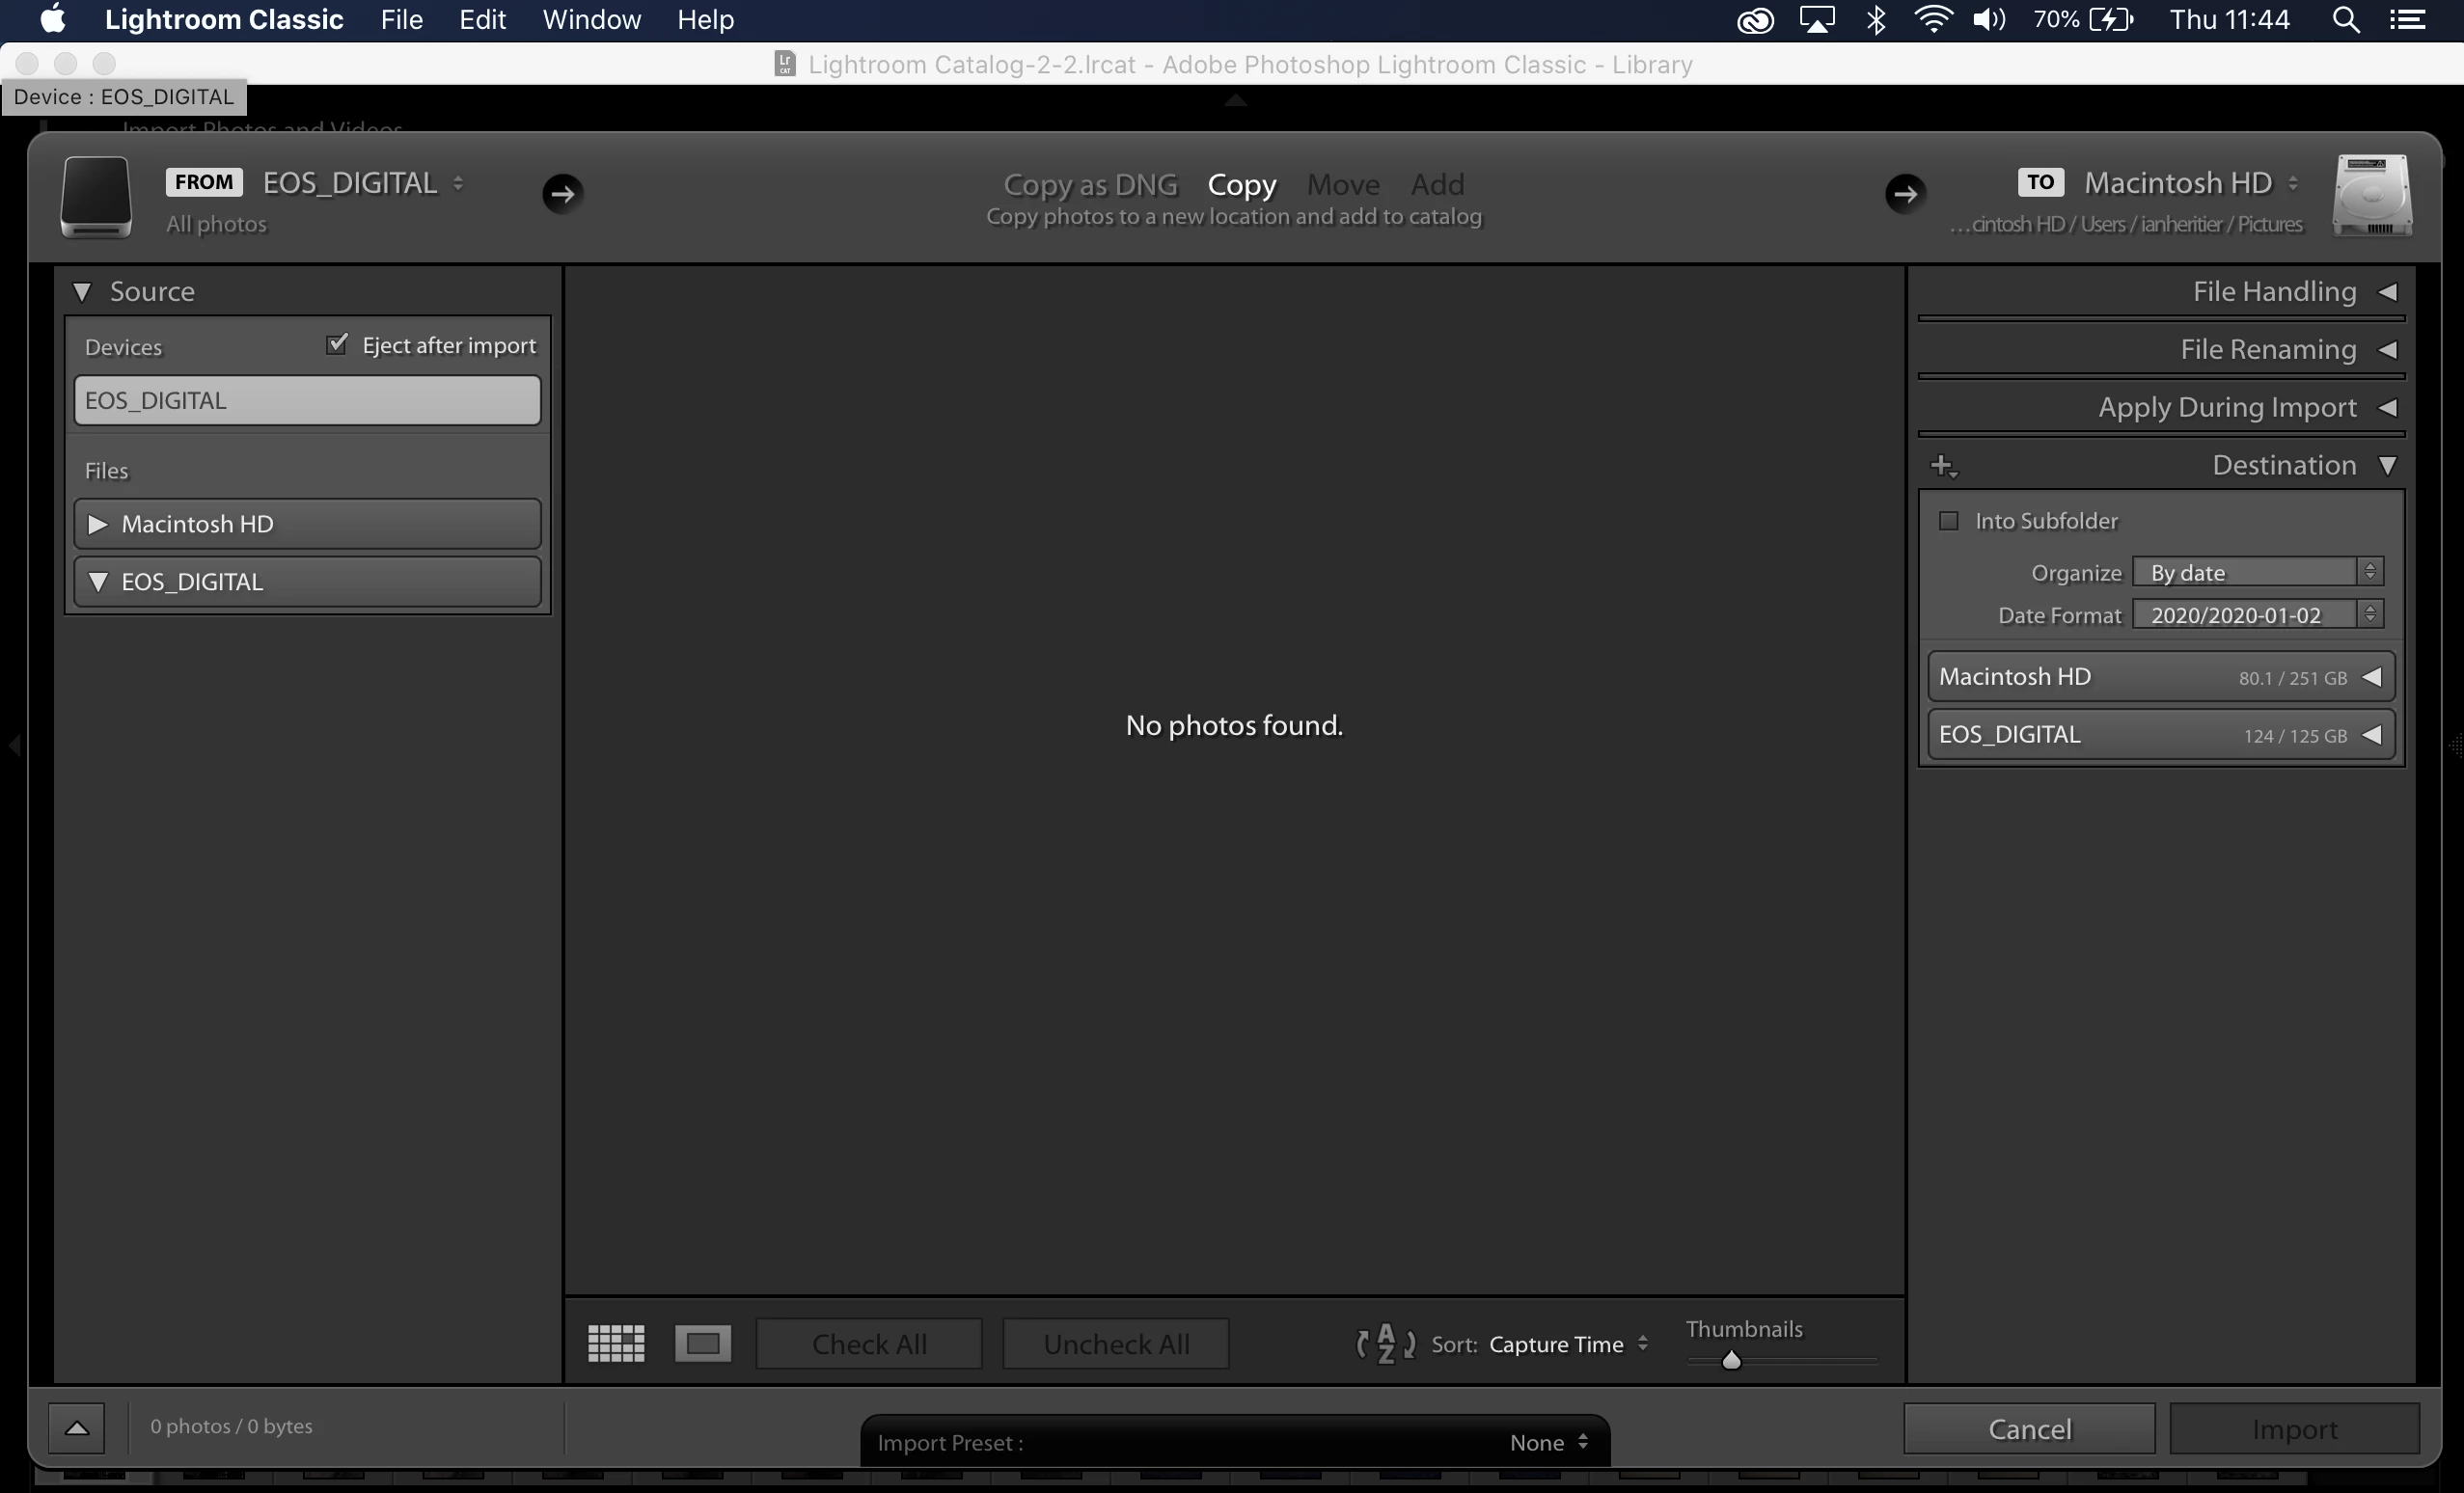Open the Import Preset None selector

[1547, 1442]
